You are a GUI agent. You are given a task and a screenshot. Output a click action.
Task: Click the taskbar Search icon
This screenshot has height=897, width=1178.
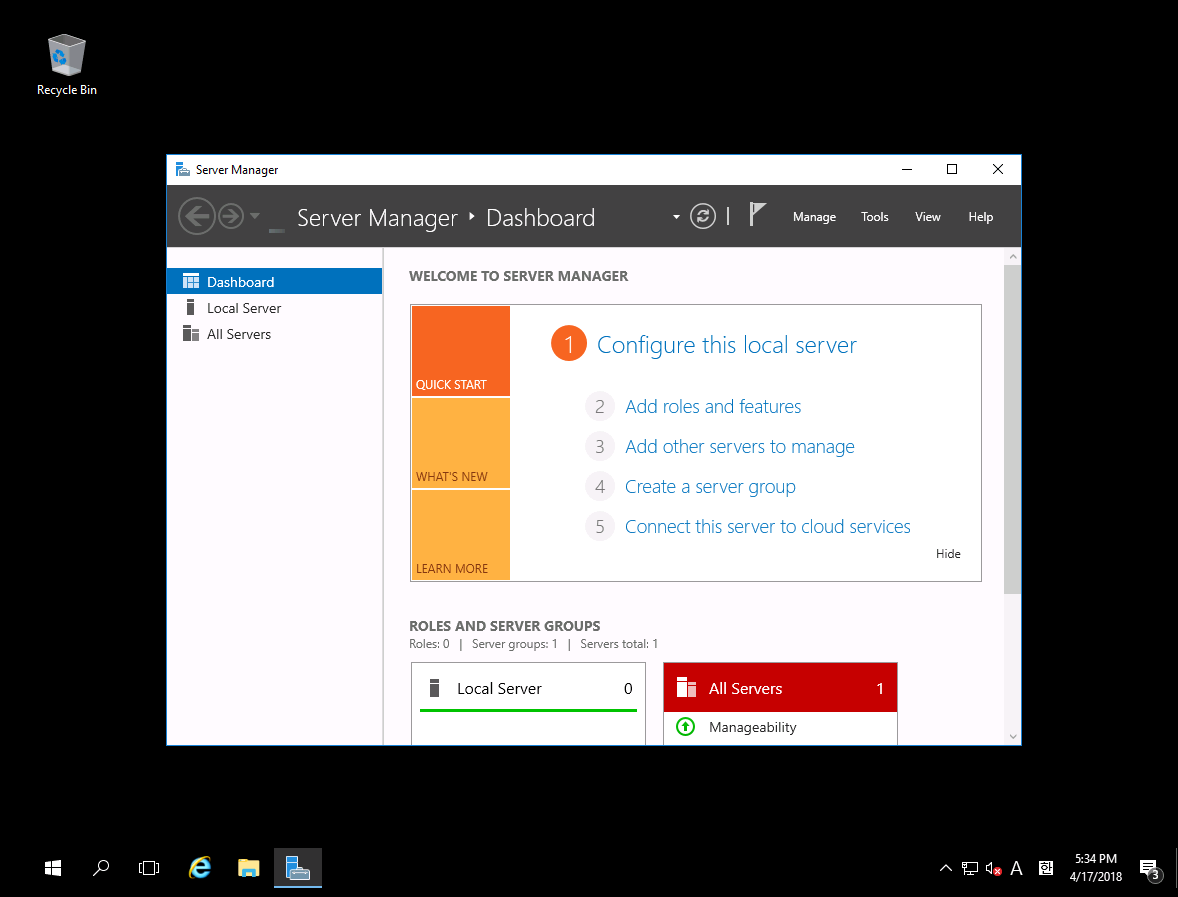[x=101, y=868]
